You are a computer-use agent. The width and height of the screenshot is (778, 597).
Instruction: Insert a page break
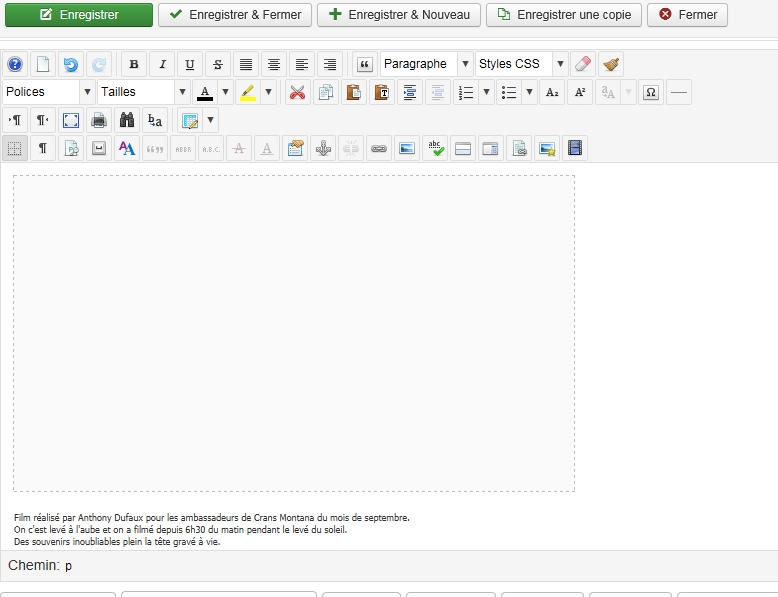462,148
